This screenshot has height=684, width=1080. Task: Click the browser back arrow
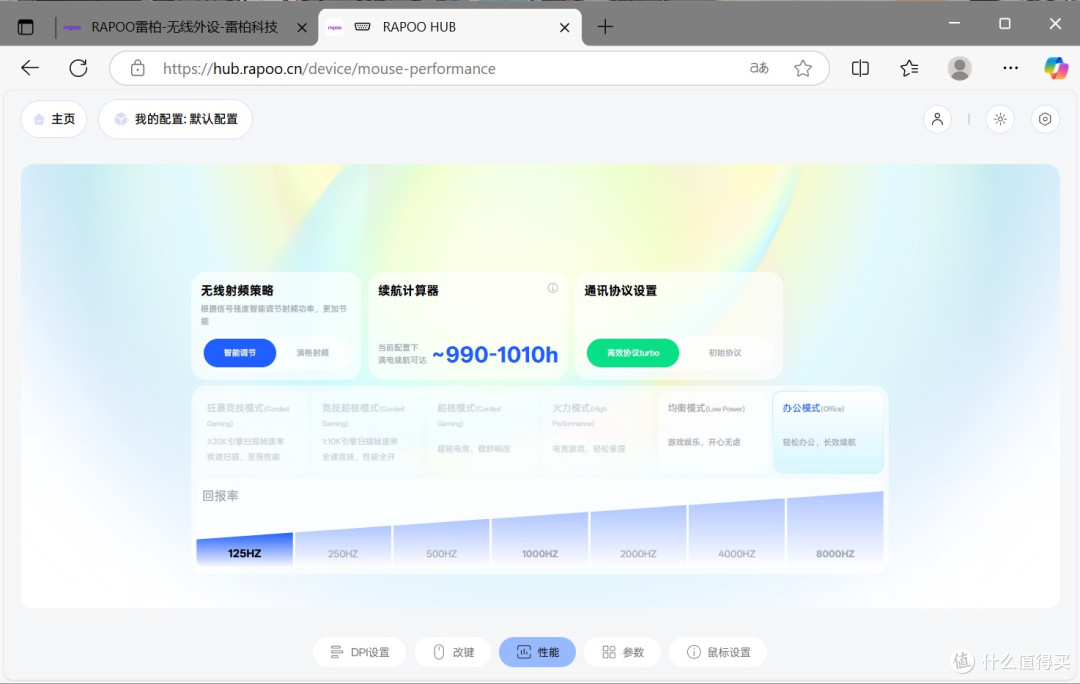coord(30,68)
